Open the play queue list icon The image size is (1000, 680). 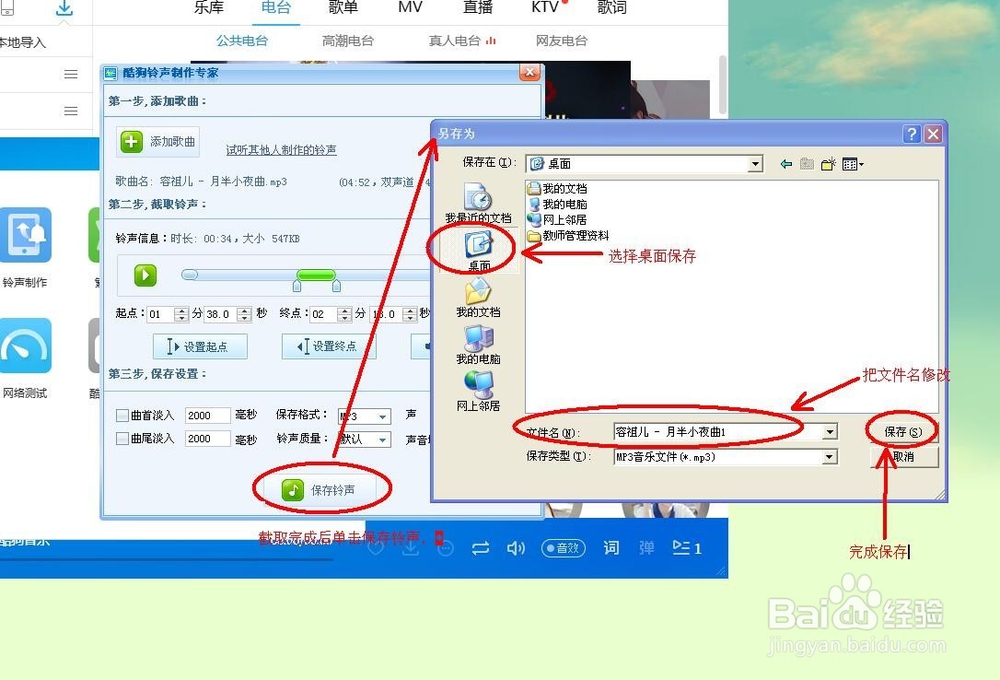pos(687,548)
